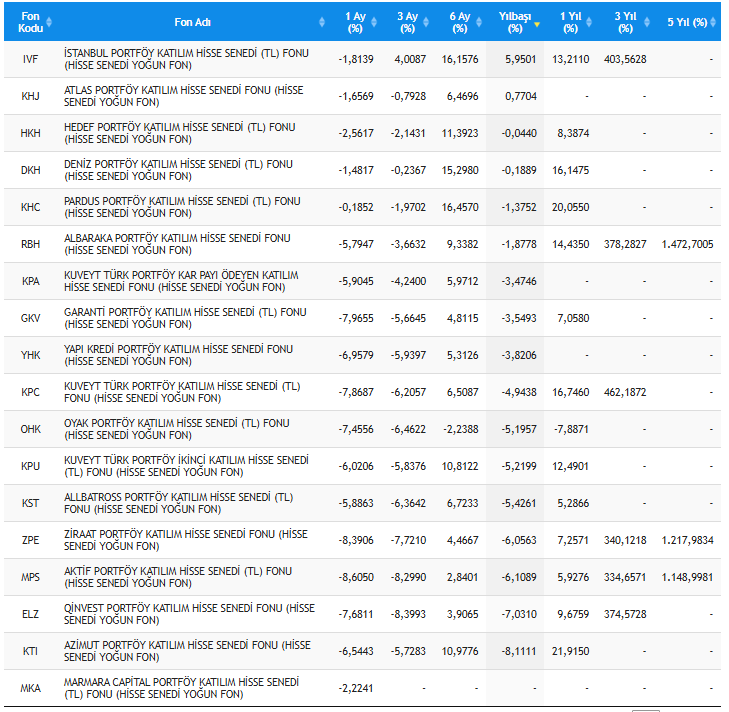
Task: Select fund code KTI
Action: point(30,651)
